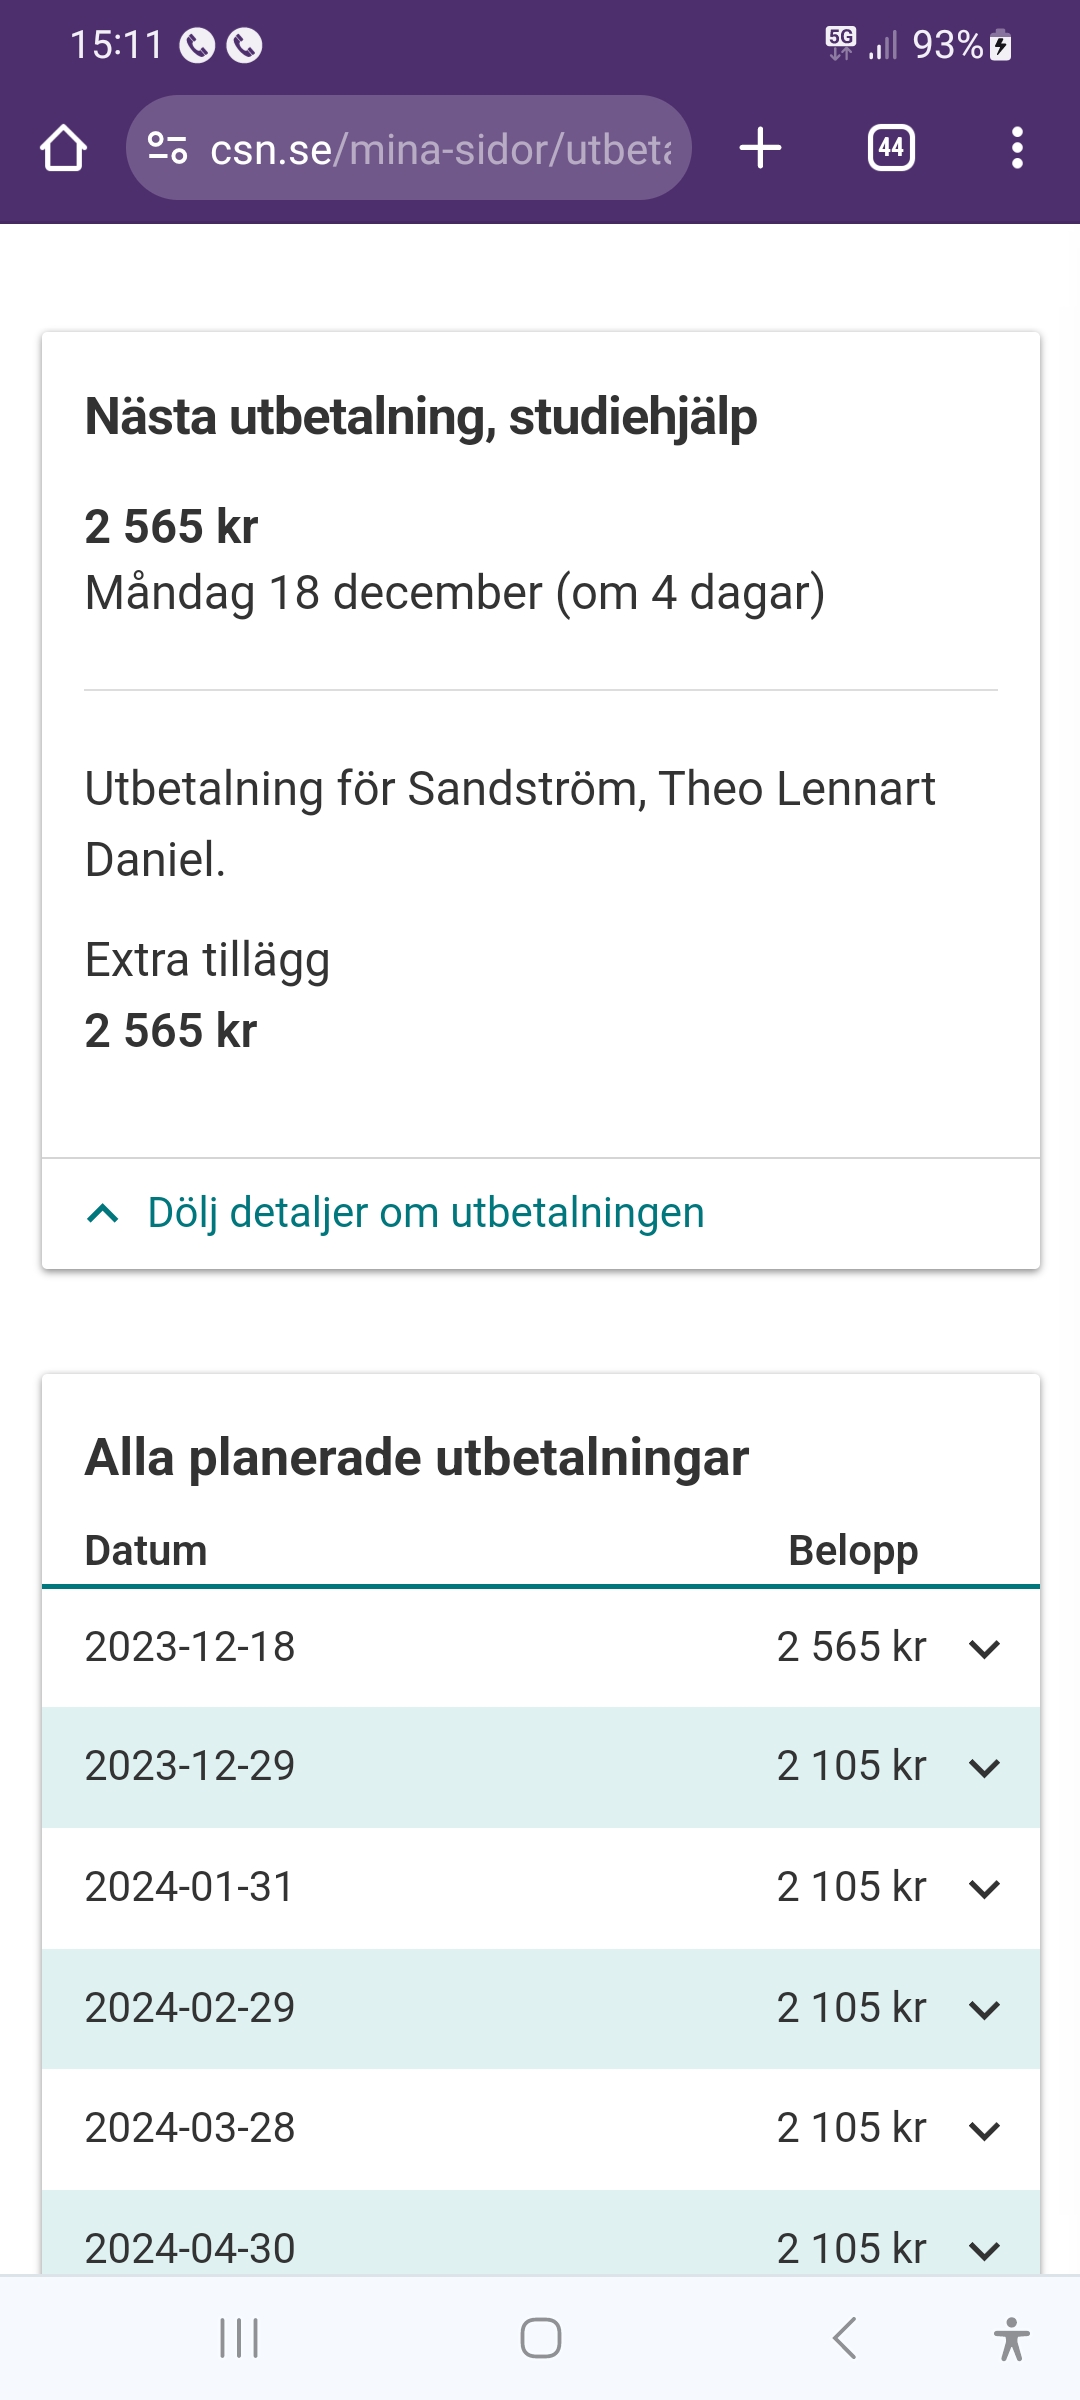This screenshot has height=2400, width=1080.
Task: Tap the Android recent apps button
Action: 239,2338
